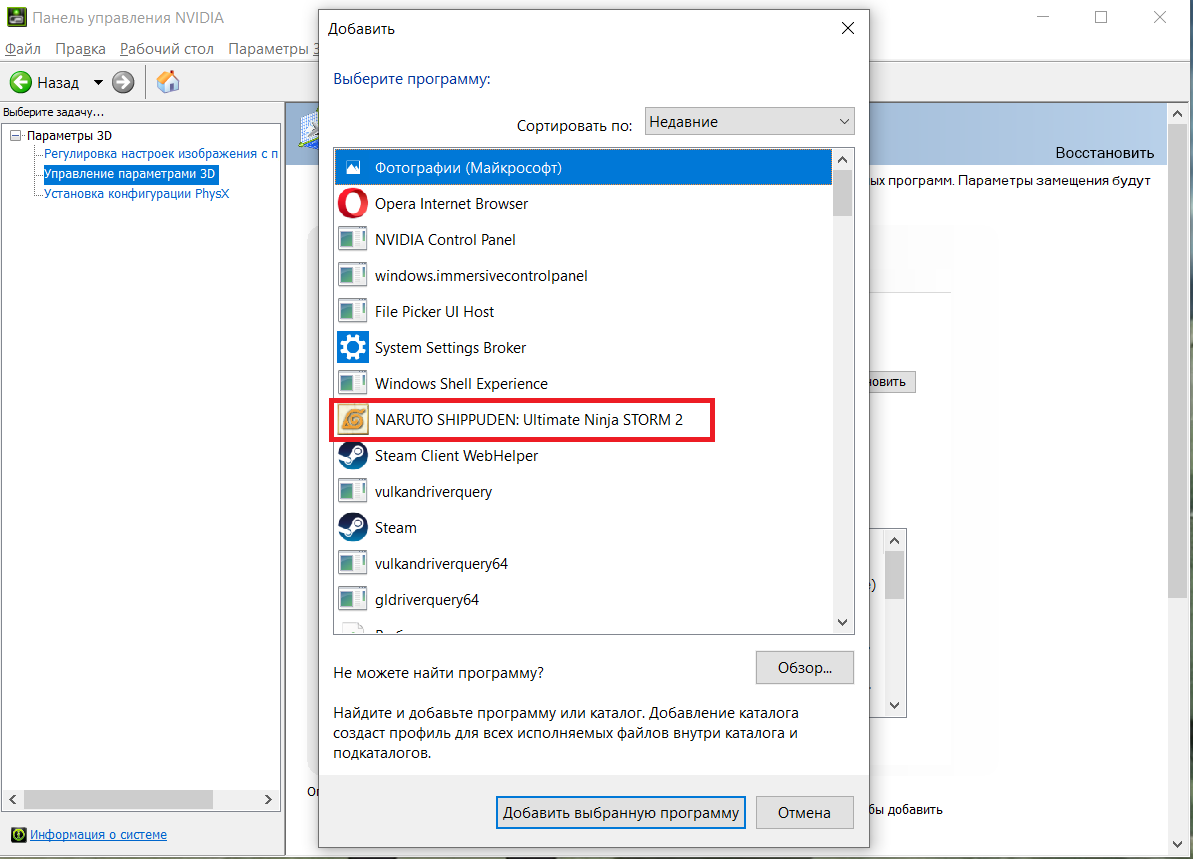
Task: Click the Opera Internet Browser icon
Action: (353, 204)
